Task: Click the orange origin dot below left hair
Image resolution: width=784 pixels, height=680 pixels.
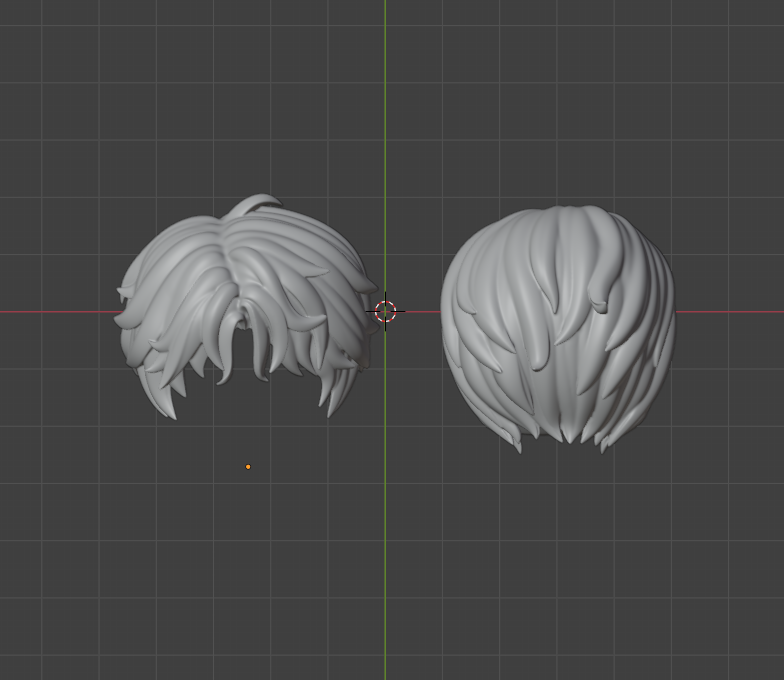Action: [248, 467]
